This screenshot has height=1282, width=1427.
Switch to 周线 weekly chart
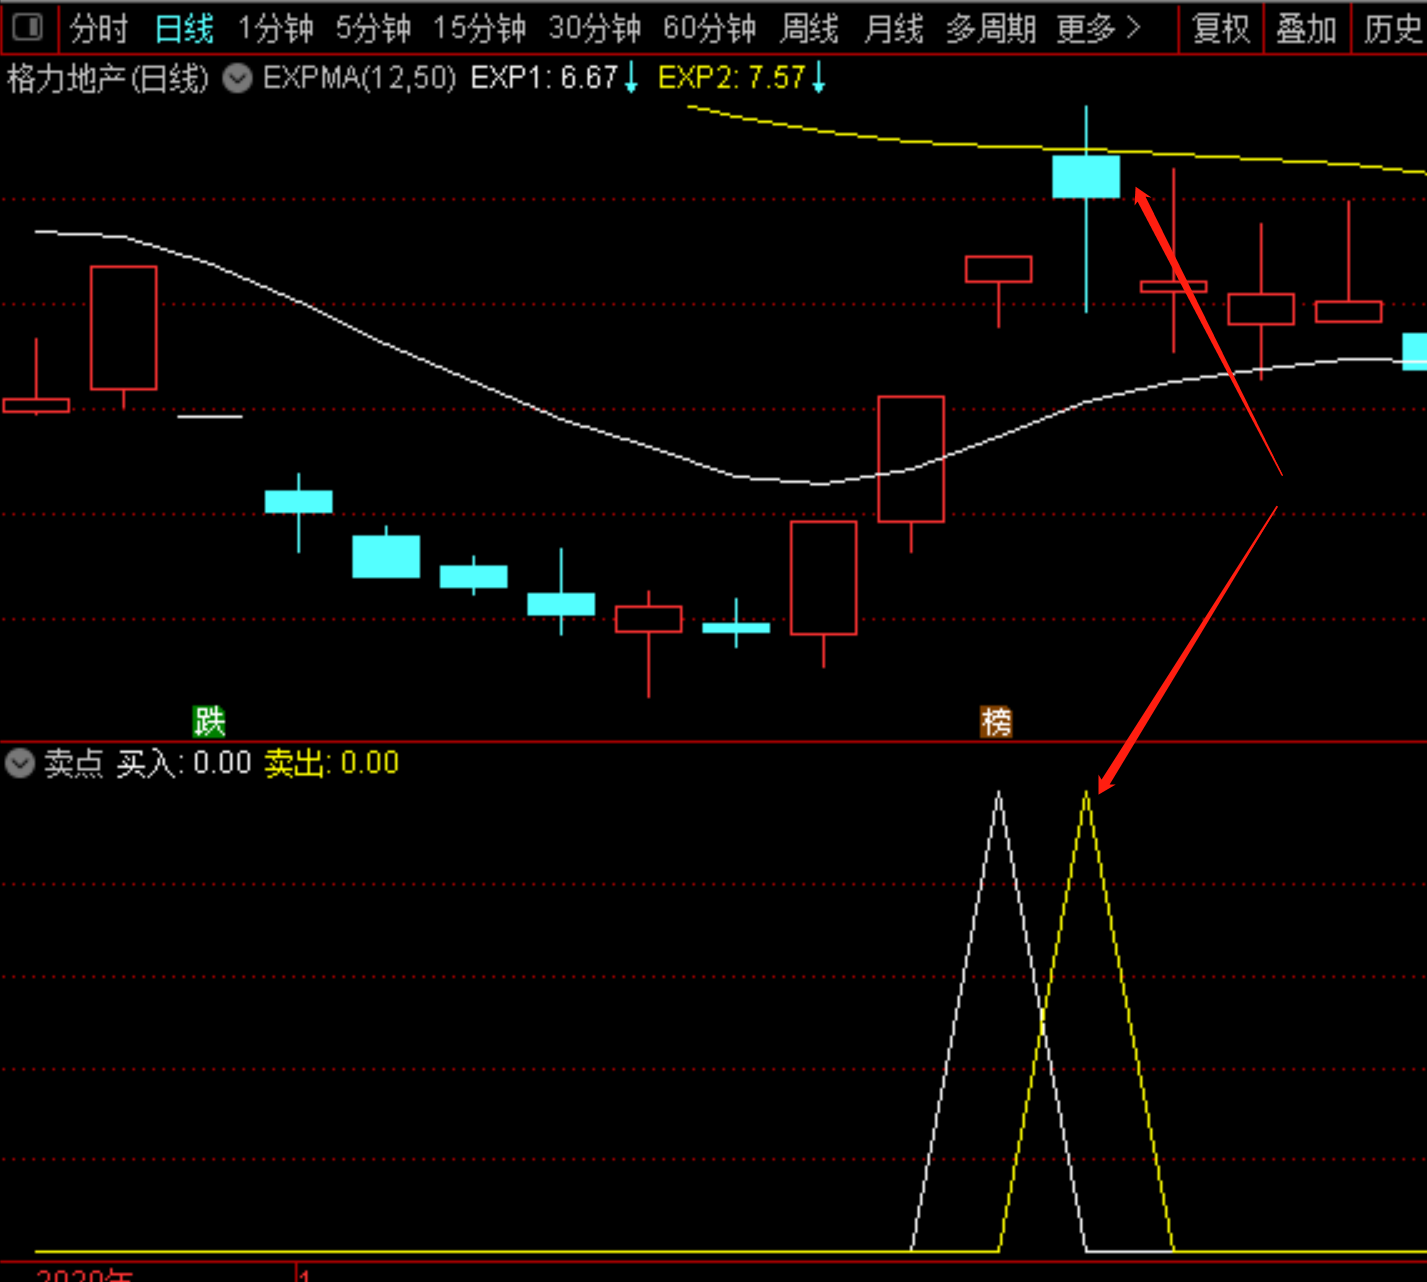point(809,28)
